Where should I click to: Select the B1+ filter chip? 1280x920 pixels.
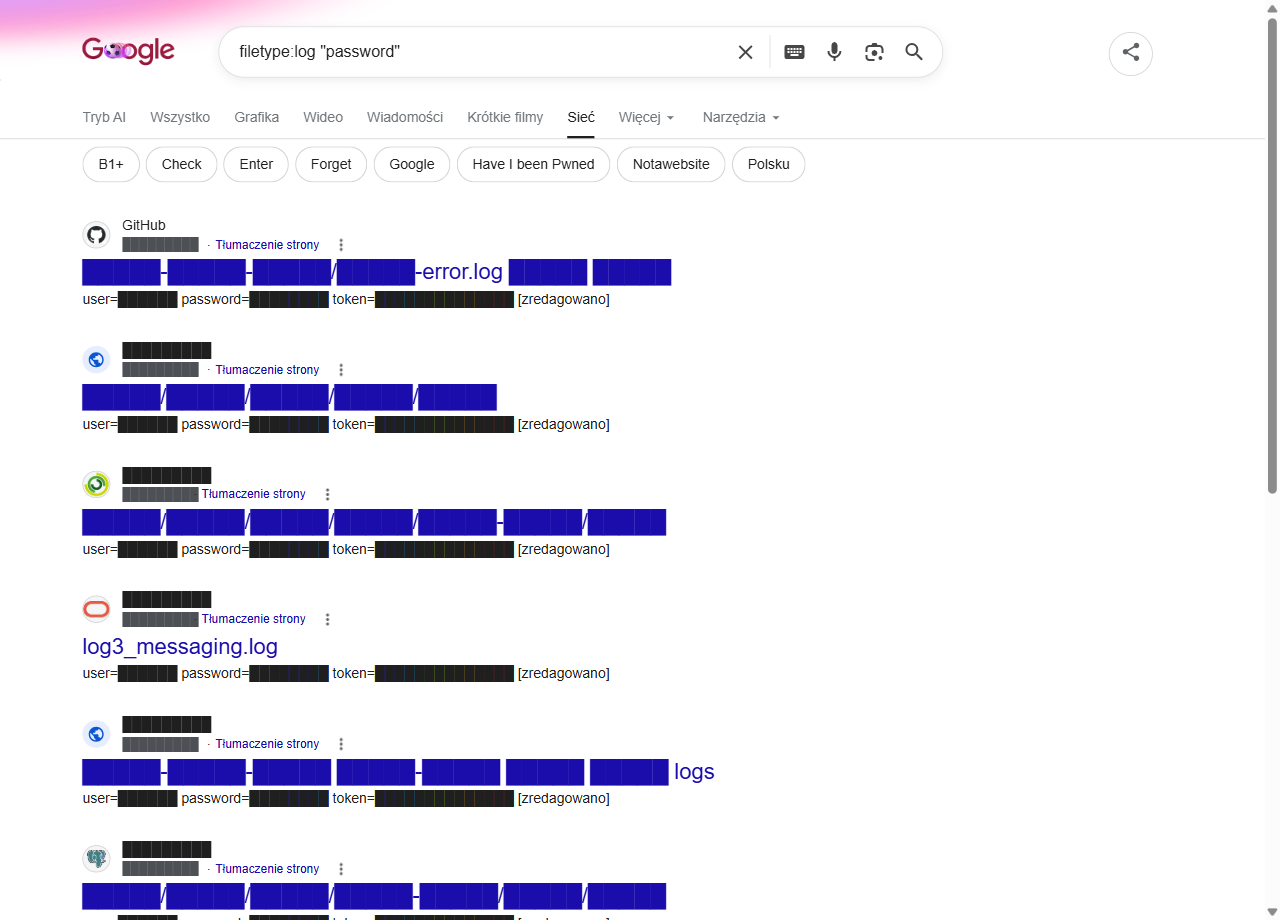[111, 164]
